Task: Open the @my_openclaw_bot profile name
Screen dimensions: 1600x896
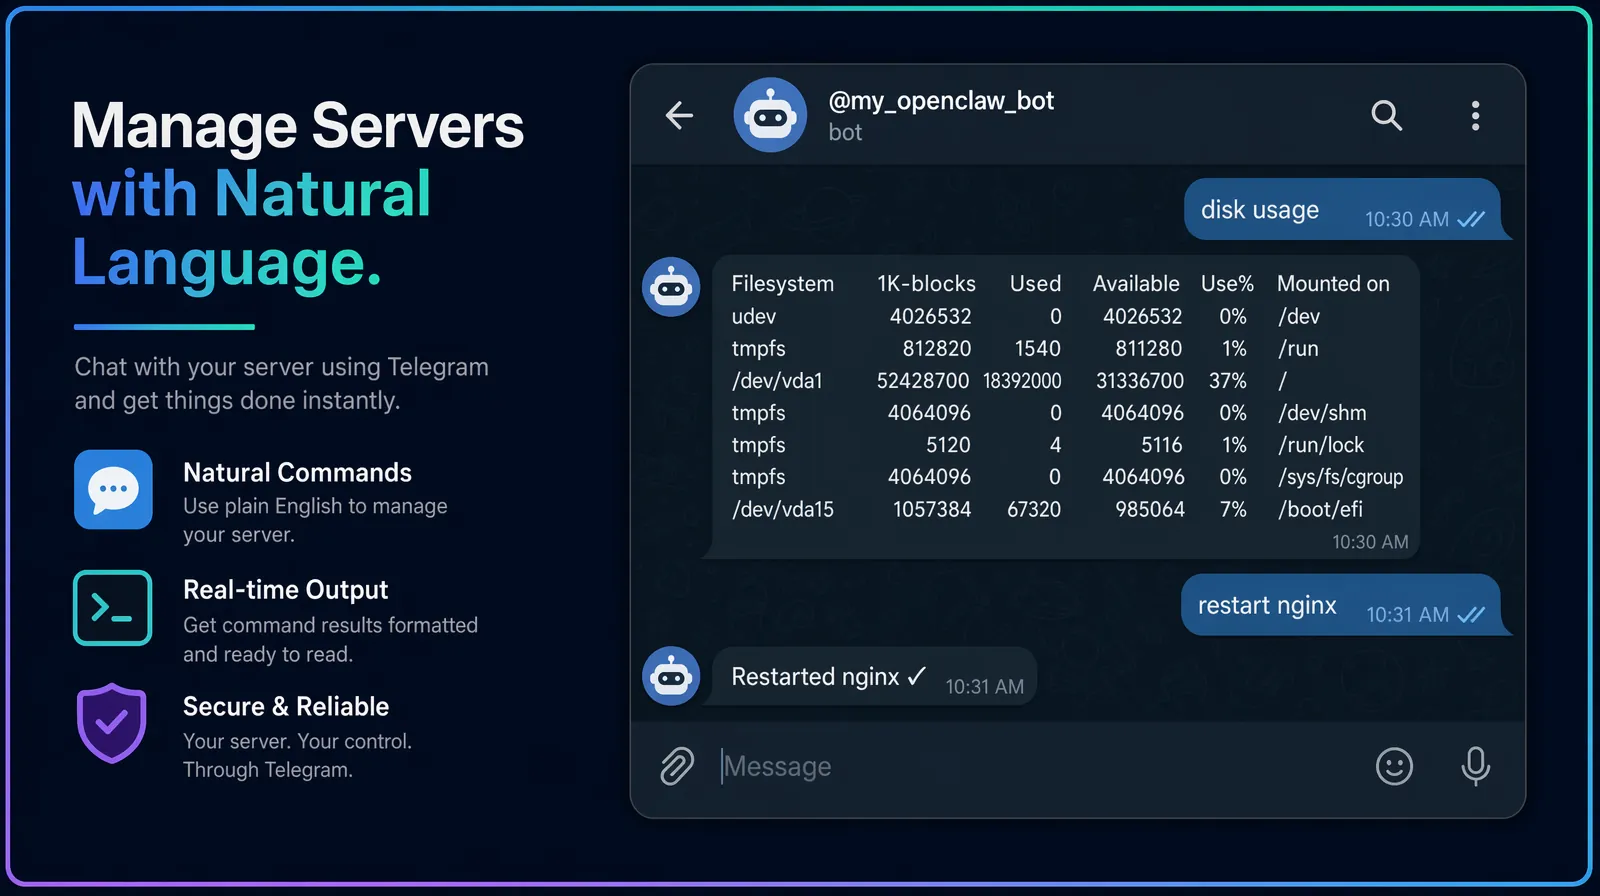Action: coord(941,101)
